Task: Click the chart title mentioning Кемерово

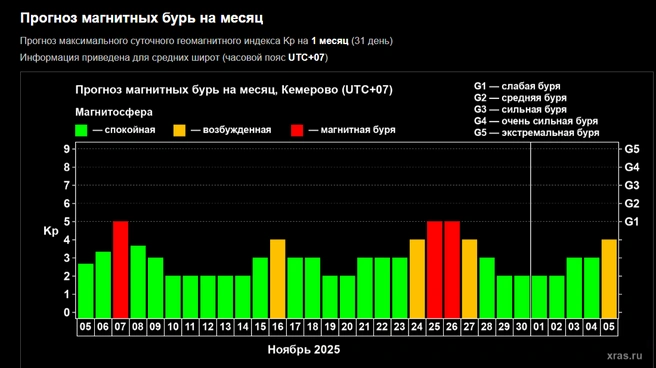Action: pos(234,90)
